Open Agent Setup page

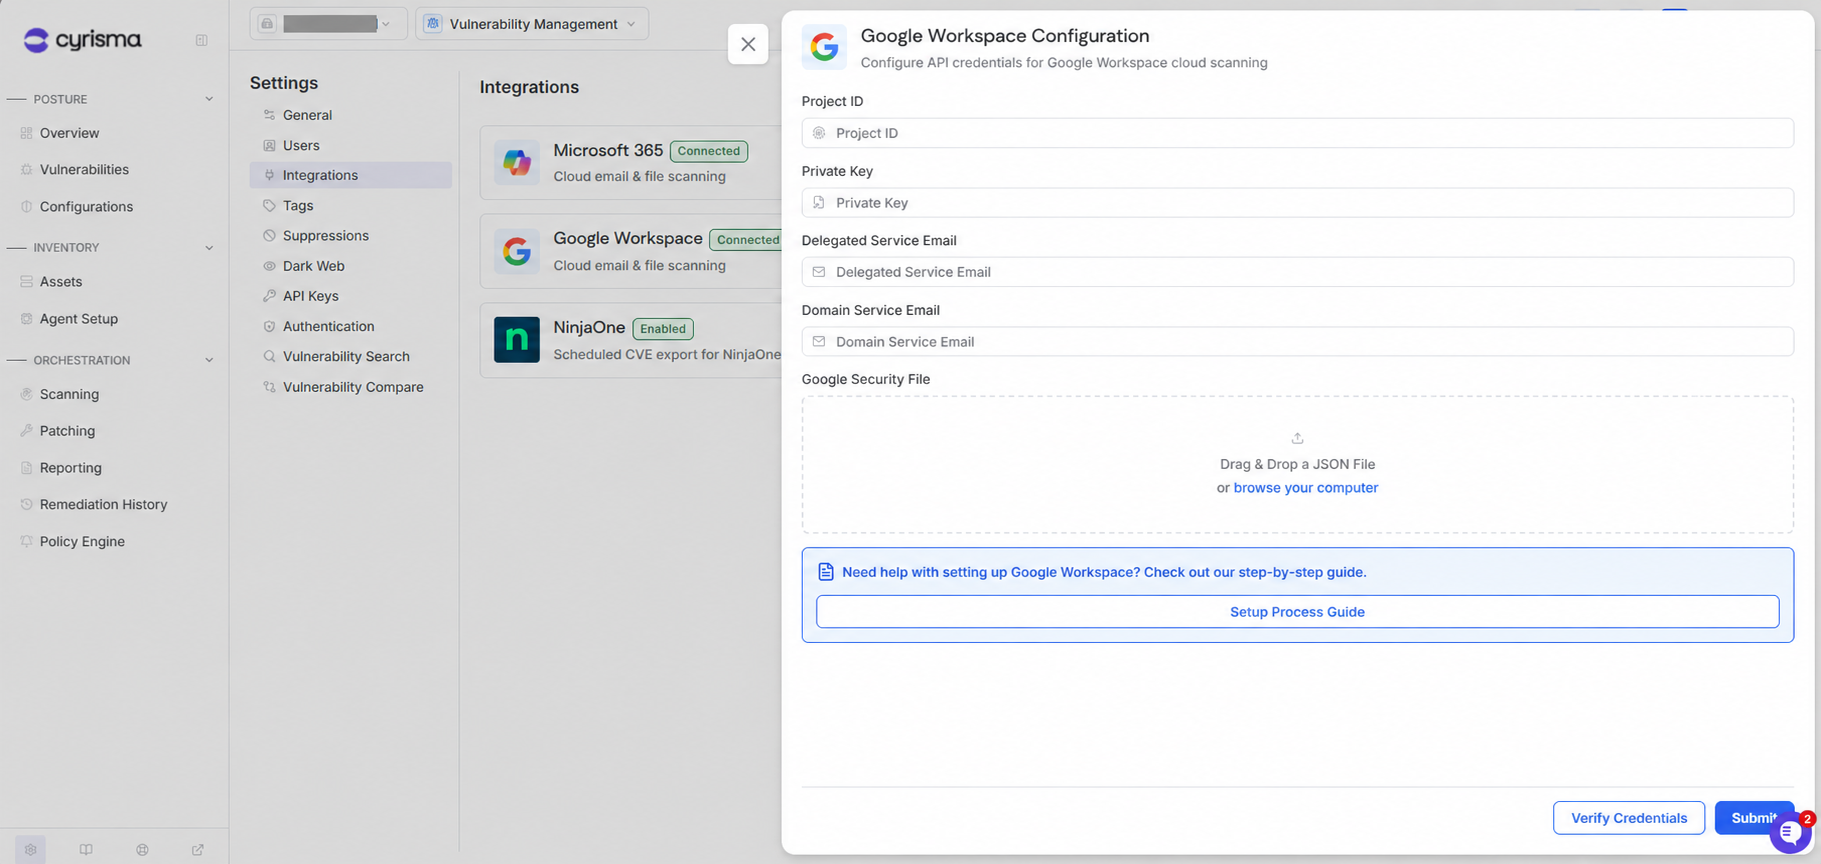click(78, 319)
